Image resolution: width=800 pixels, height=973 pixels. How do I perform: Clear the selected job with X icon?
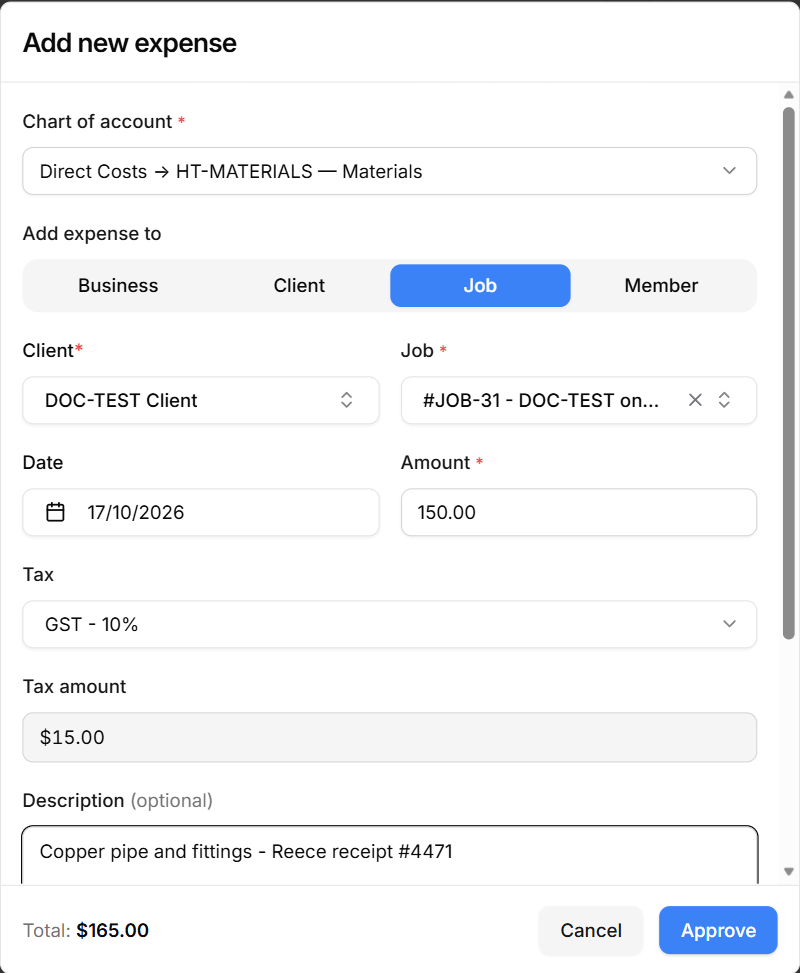695,400
